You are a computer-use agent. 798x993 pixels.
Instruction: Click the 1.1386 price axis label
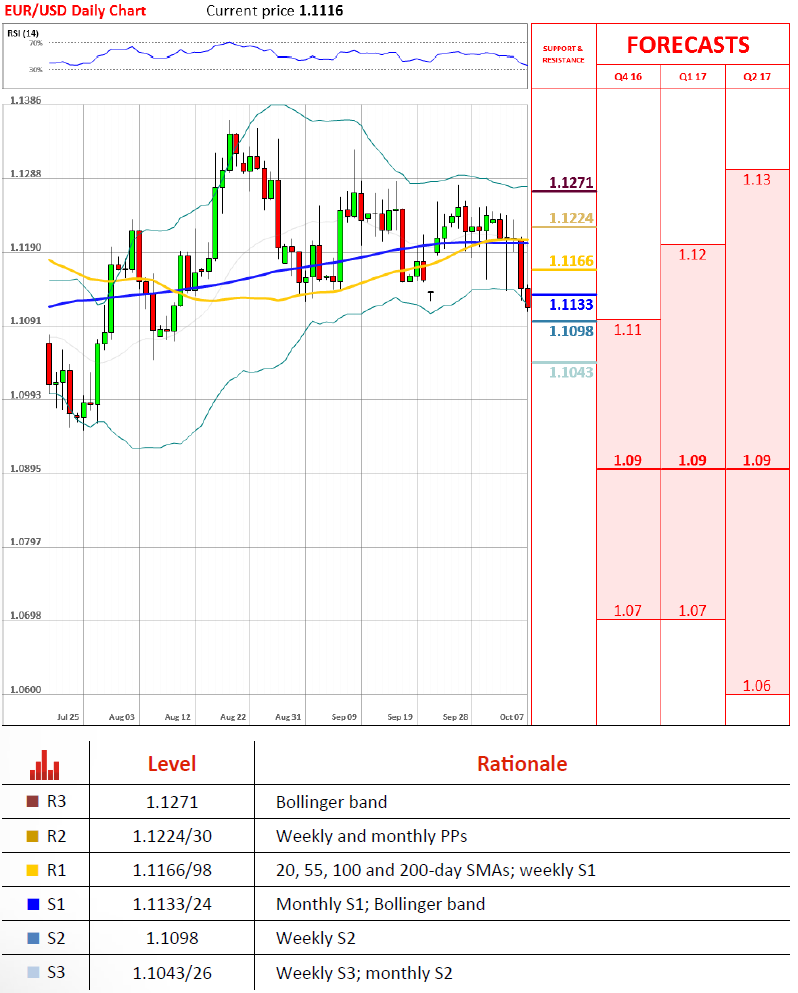(25, 100)
